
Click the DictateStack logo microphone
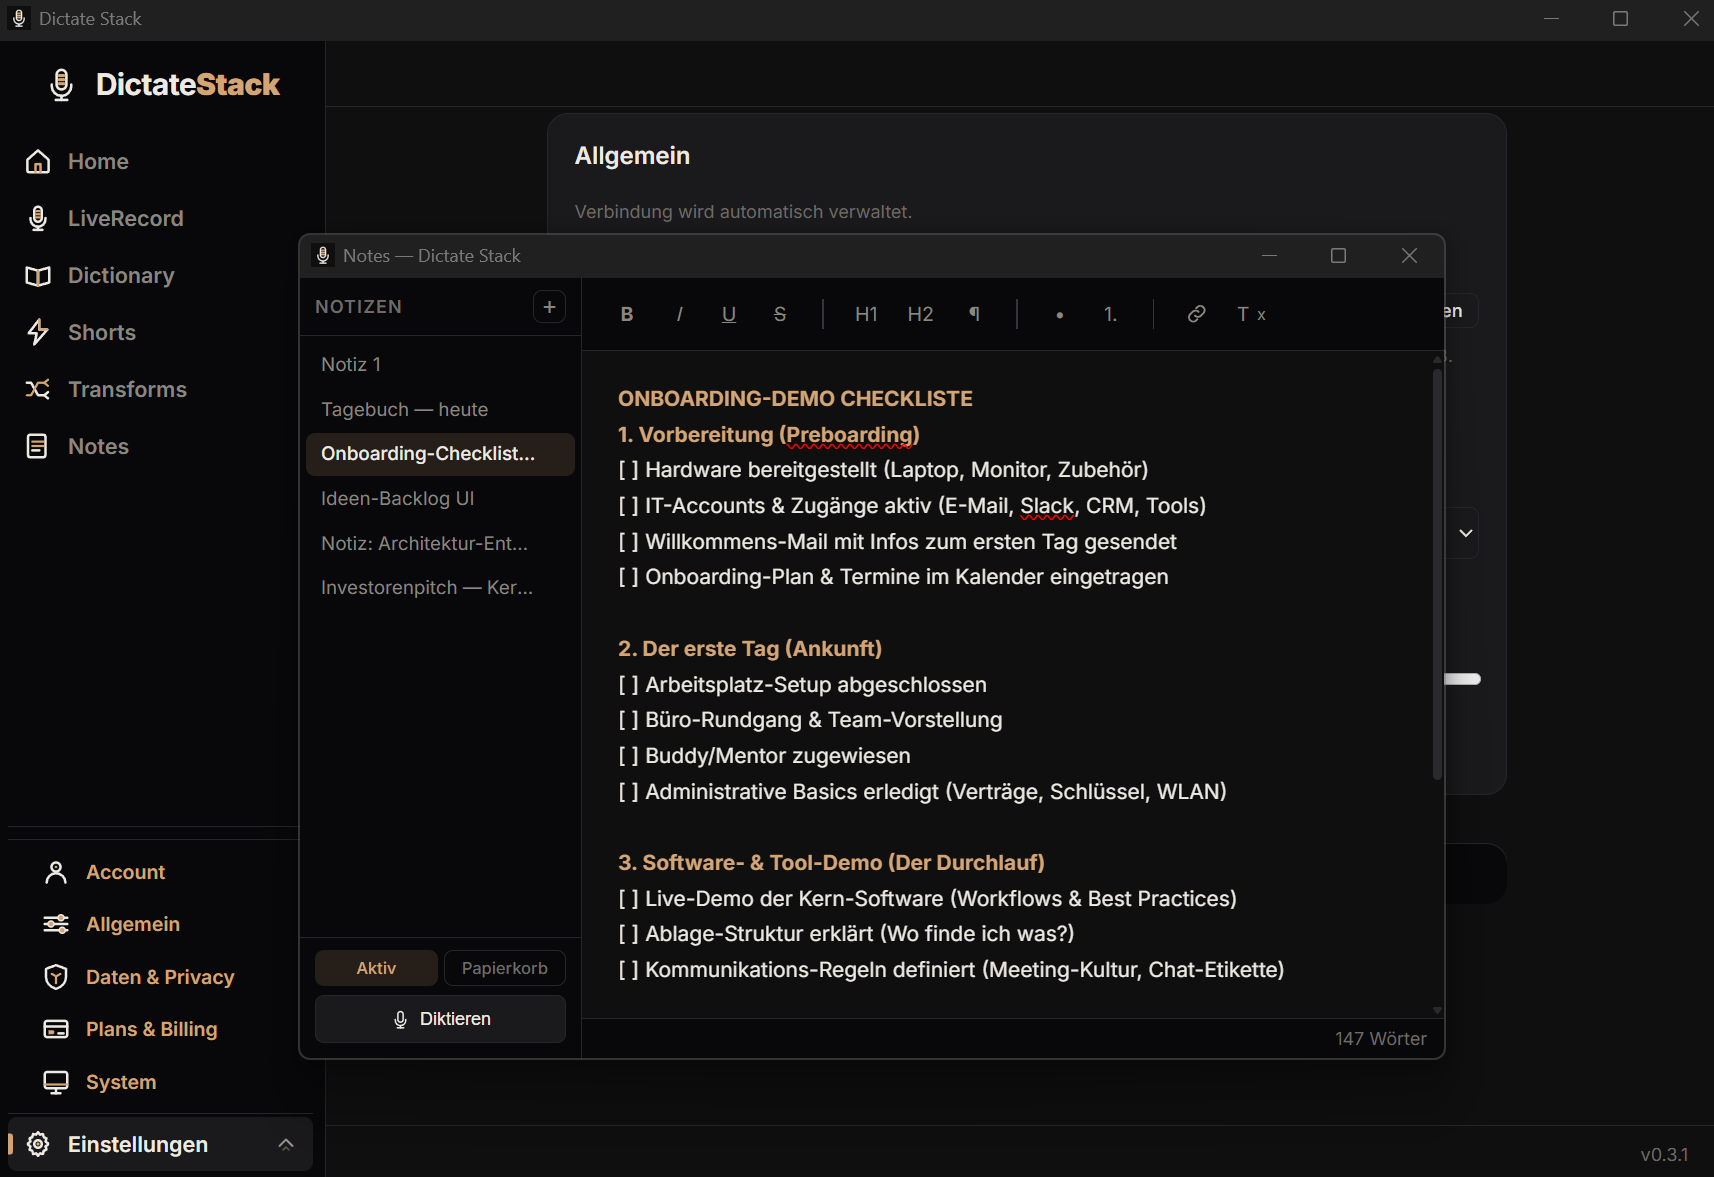pos(61,85)
